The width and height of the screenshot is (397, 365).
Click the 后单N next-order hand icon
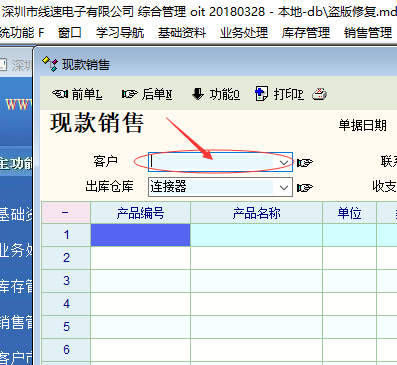[x=130, y=94]
